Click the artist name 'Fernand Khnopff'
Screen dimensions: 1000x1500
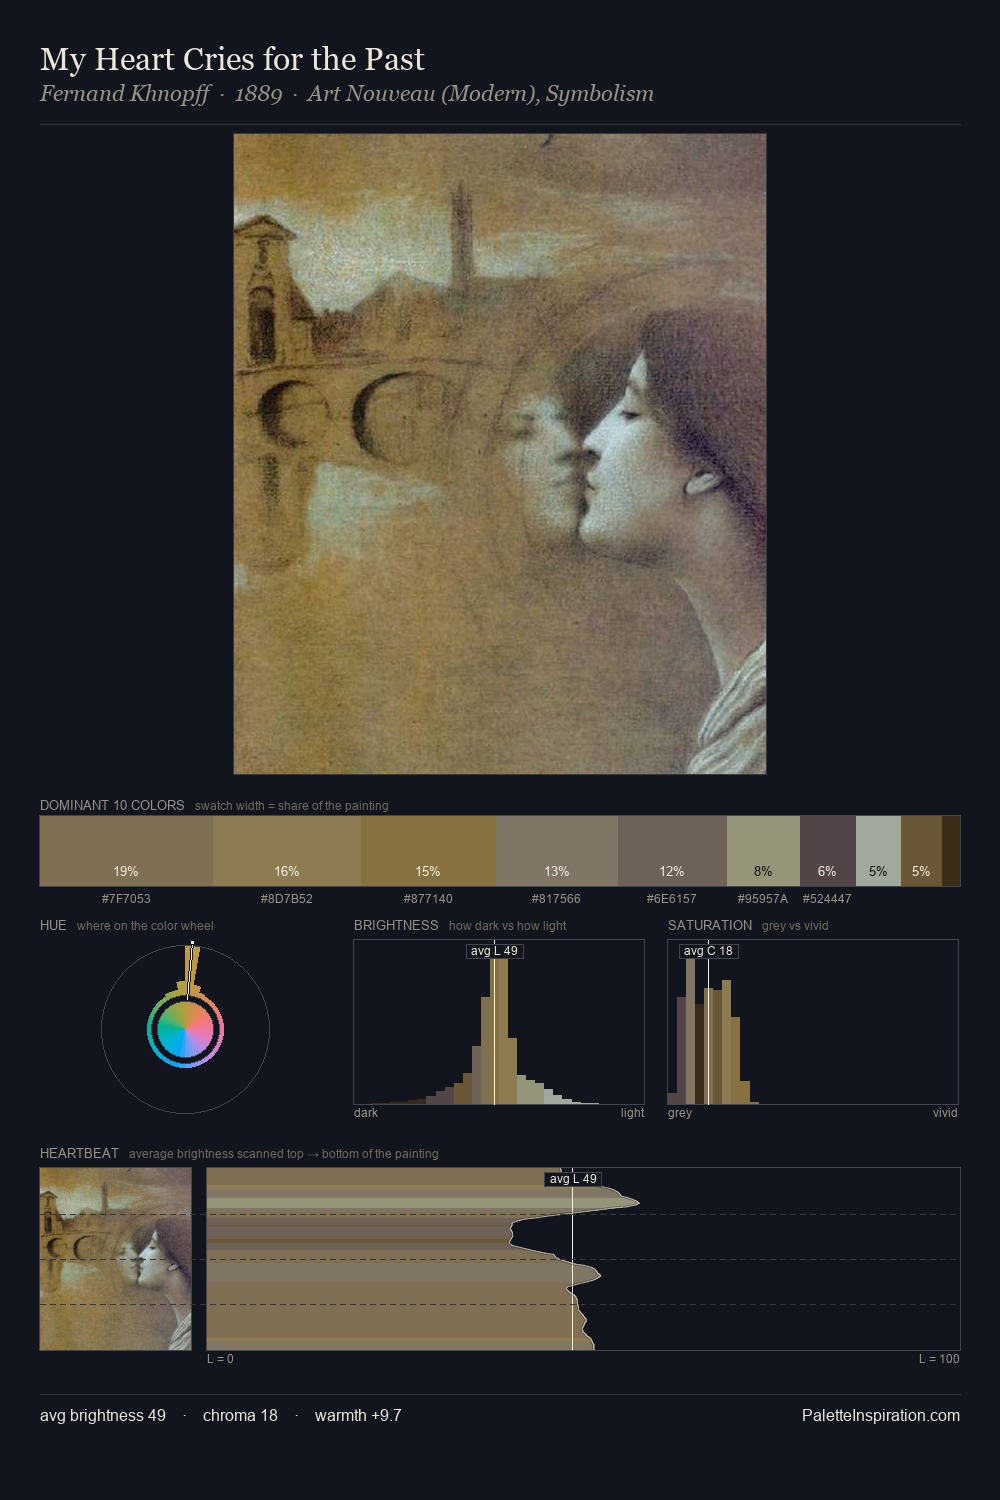(x=125, y=94)
